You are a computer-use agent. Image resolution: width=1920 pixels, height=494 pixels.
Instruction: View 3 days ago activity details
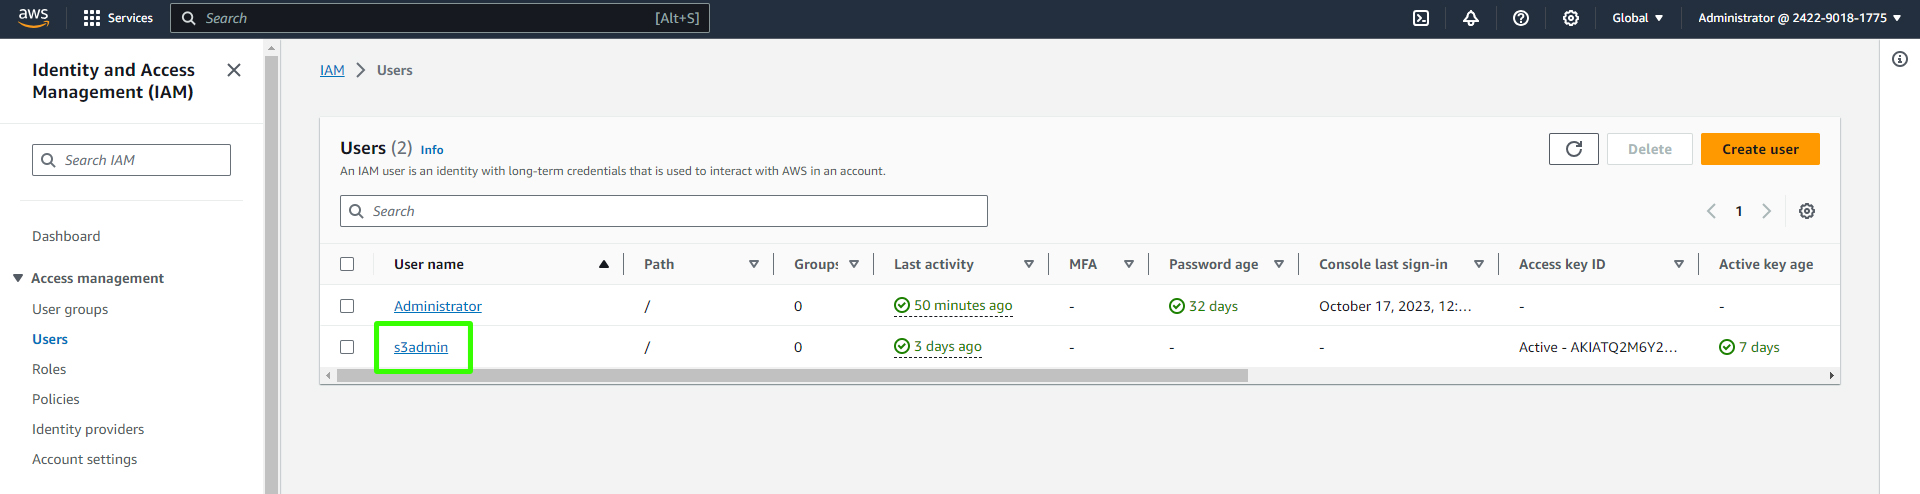[938, 347]
